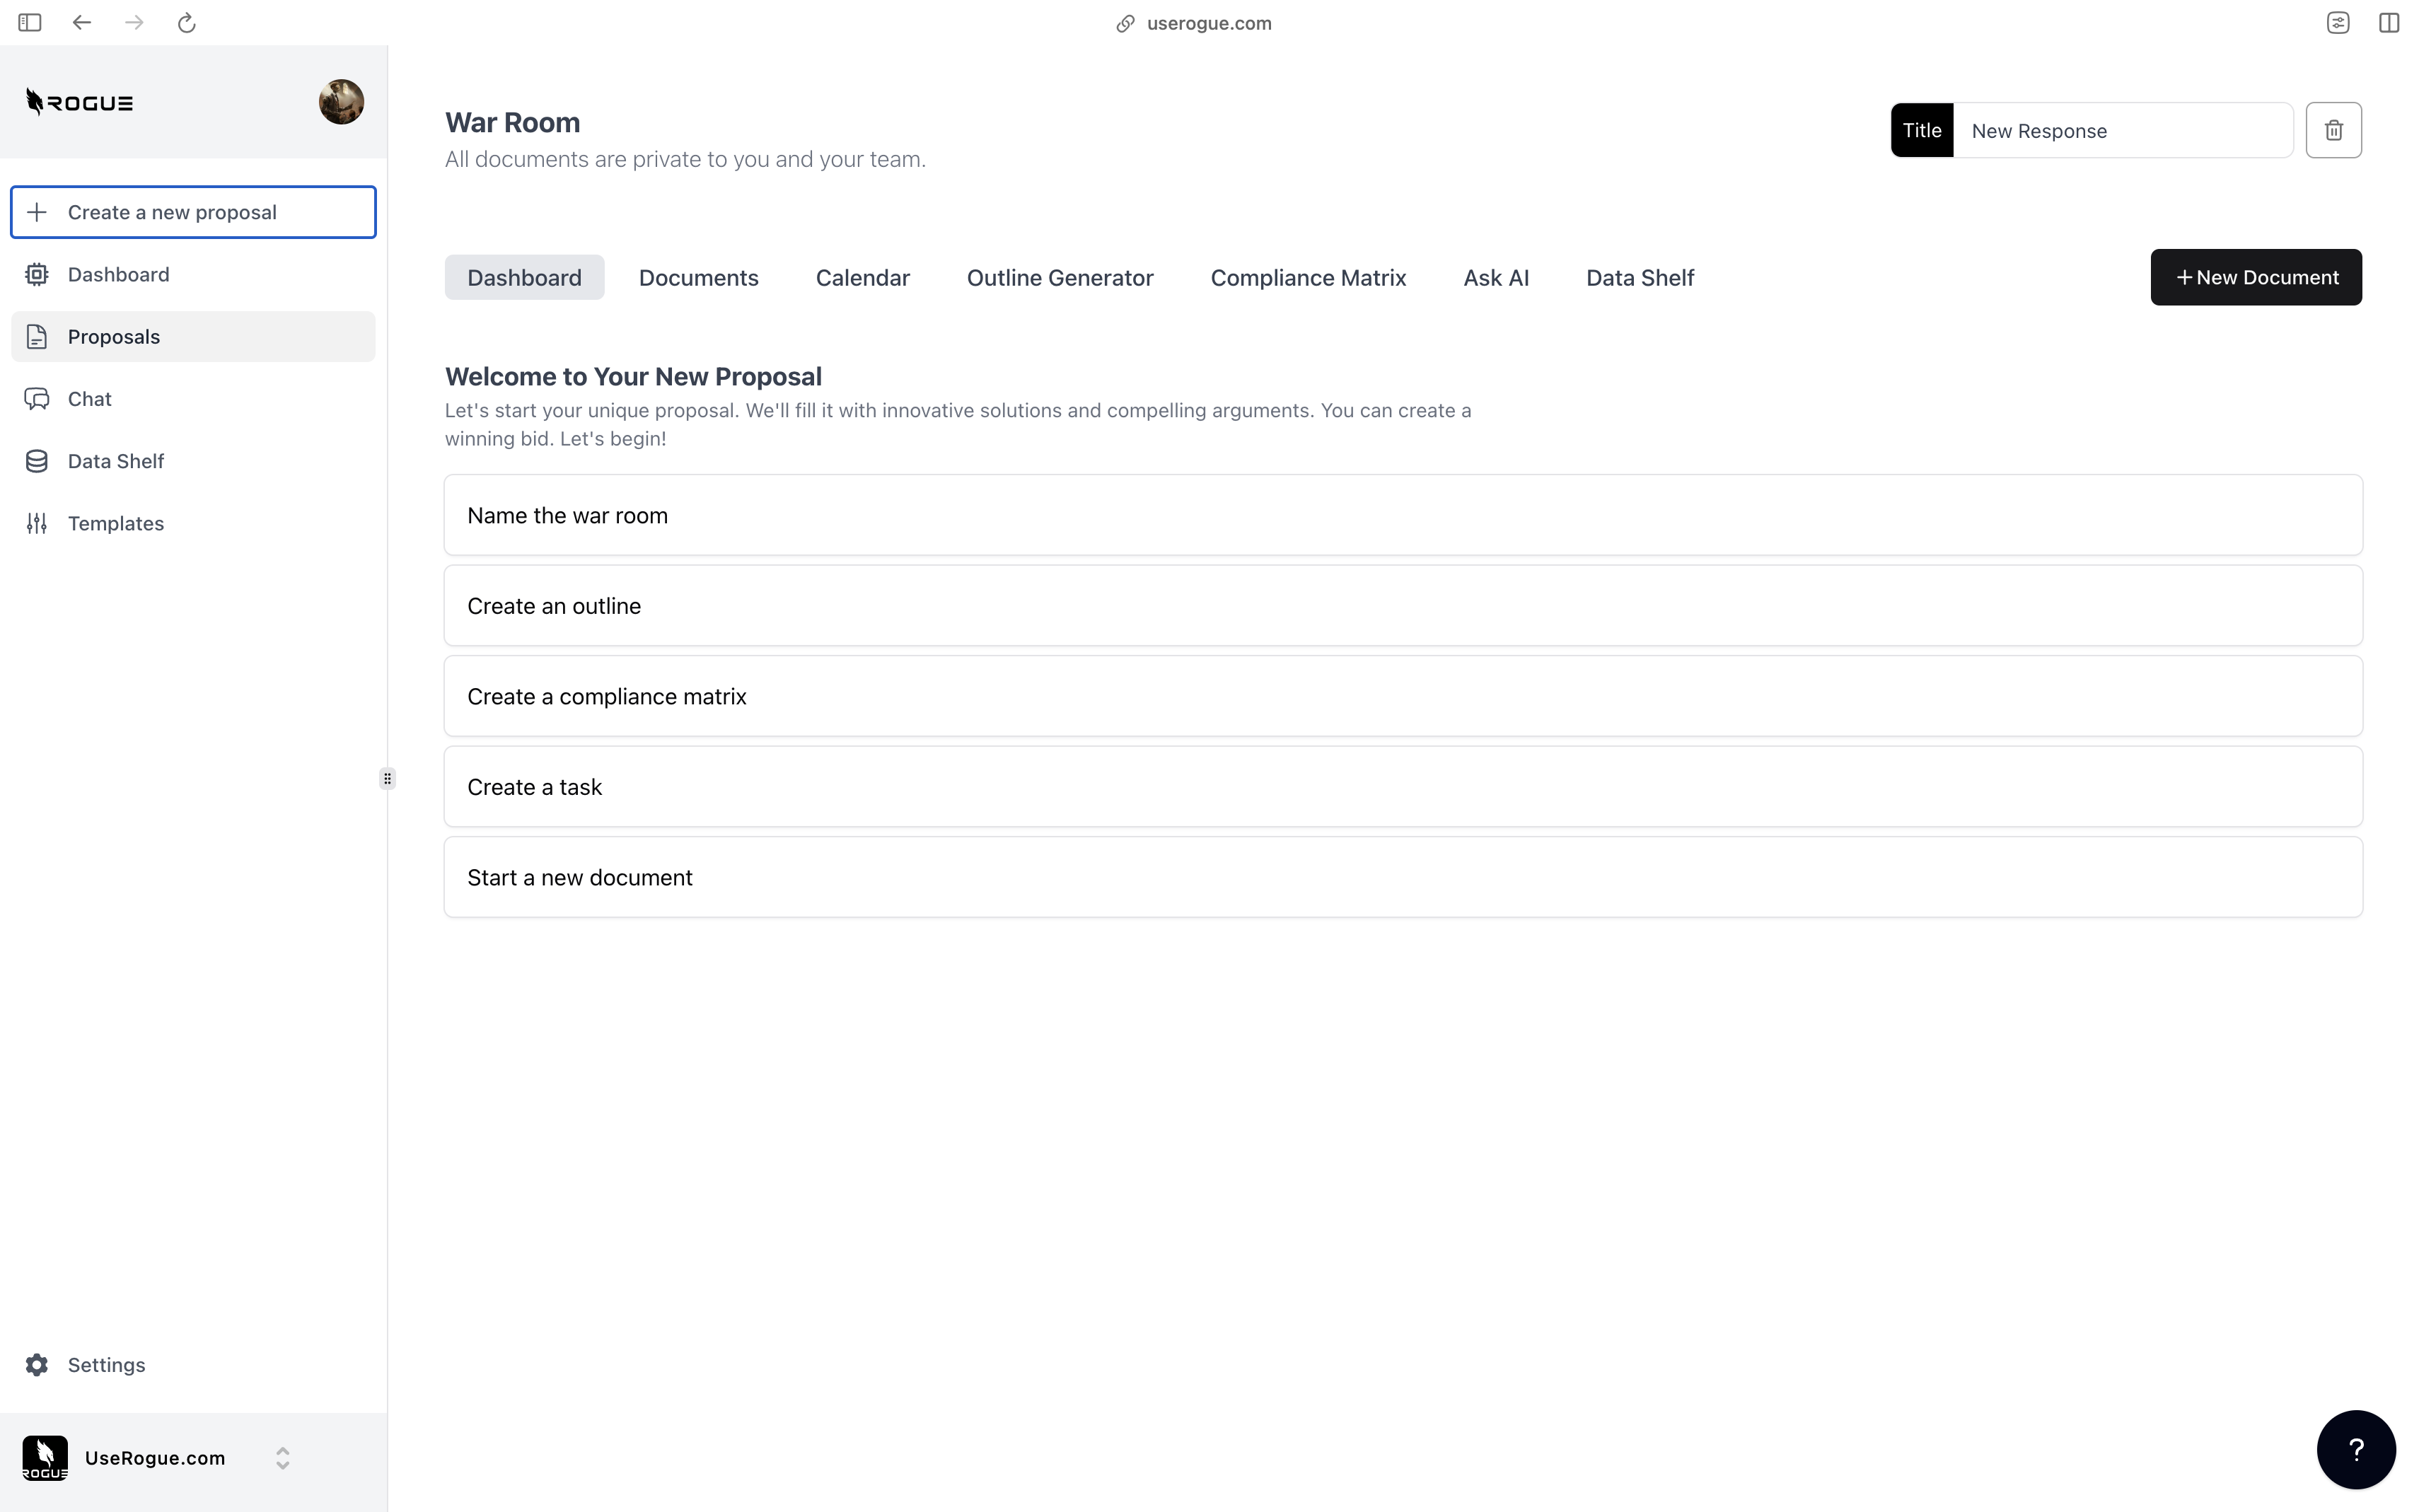
Task: Open the Ask AI tab
Action: [x=1495, y=278]
